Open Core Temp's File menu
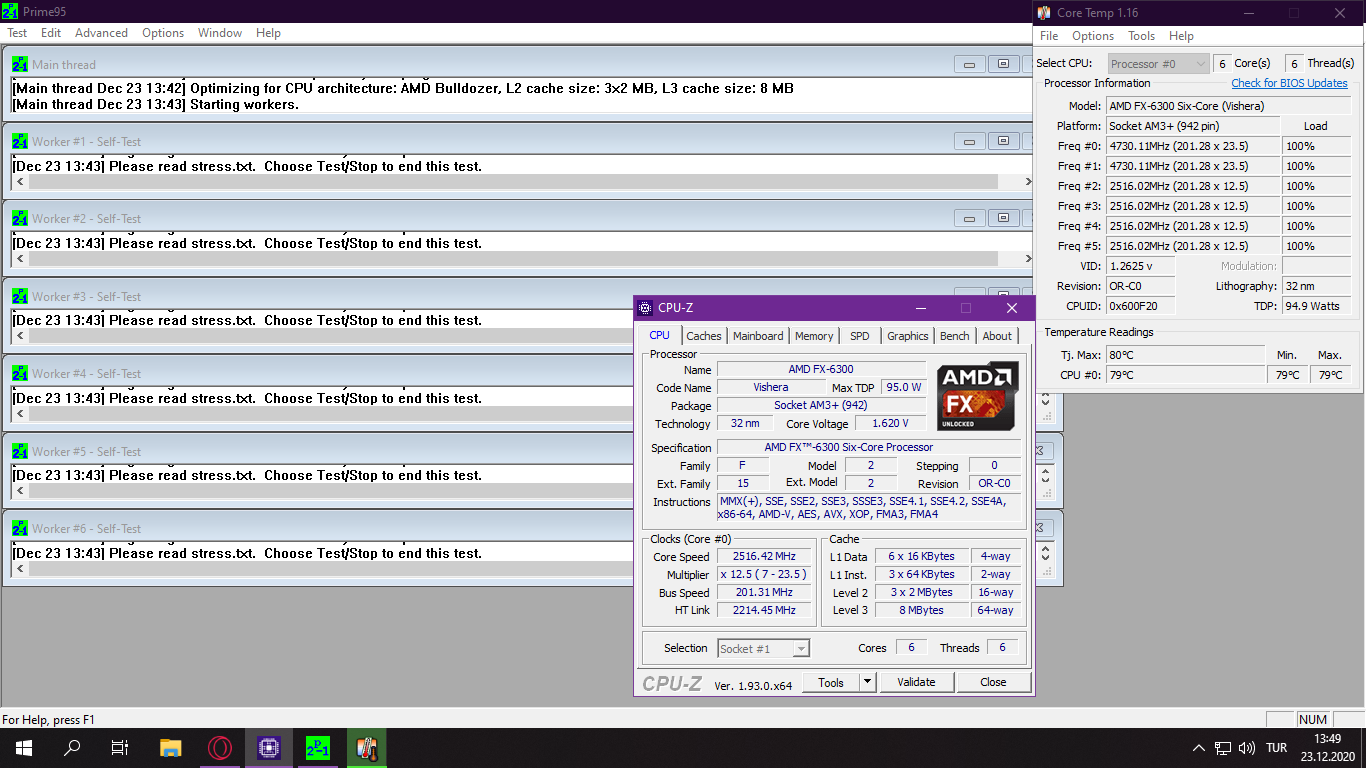Image resolution: width=1366 pixels, height=768 pixels. [1049, 36]
